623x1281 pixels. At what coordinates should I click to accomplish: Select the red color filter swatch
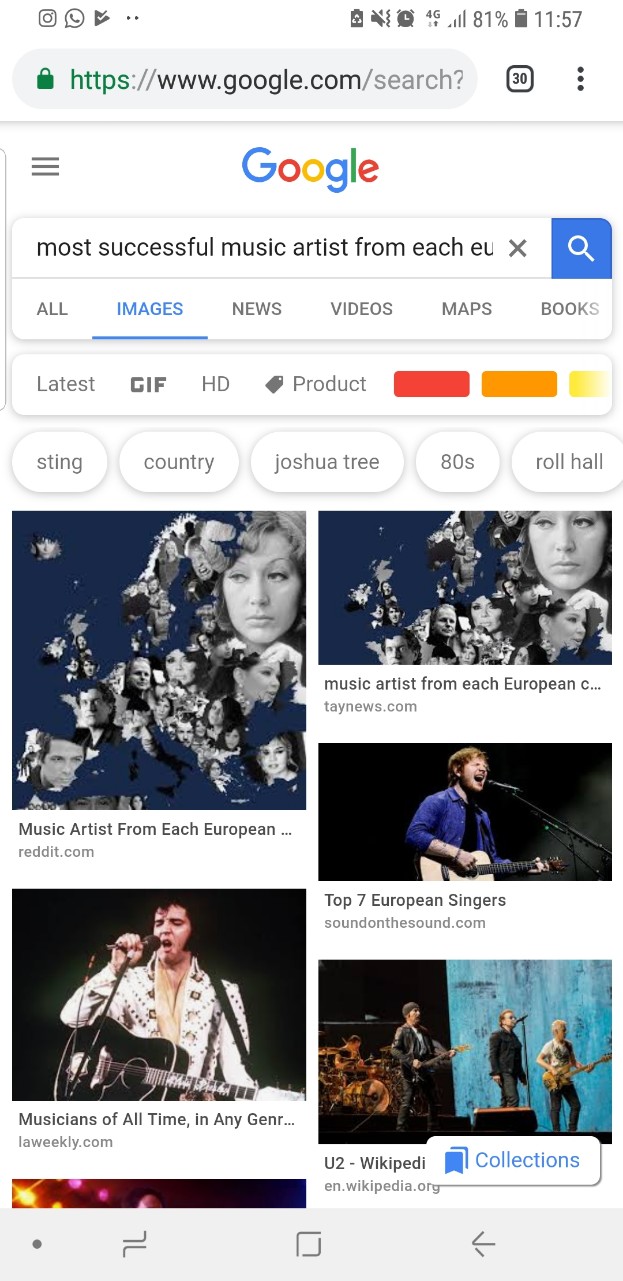point(431,384)
